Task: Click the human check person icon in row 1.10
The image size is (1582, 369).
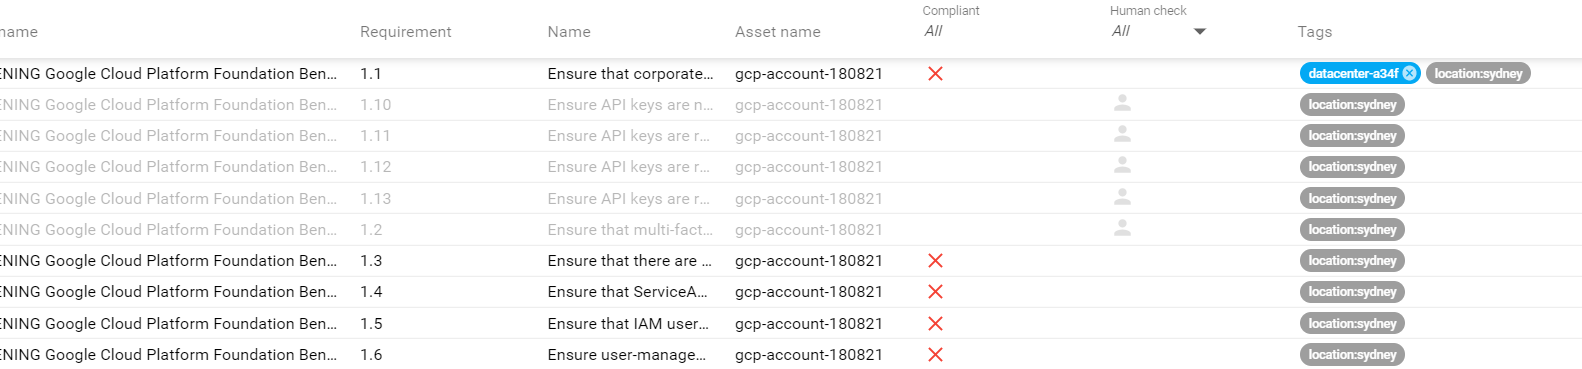Action: tap(1122, 103)
